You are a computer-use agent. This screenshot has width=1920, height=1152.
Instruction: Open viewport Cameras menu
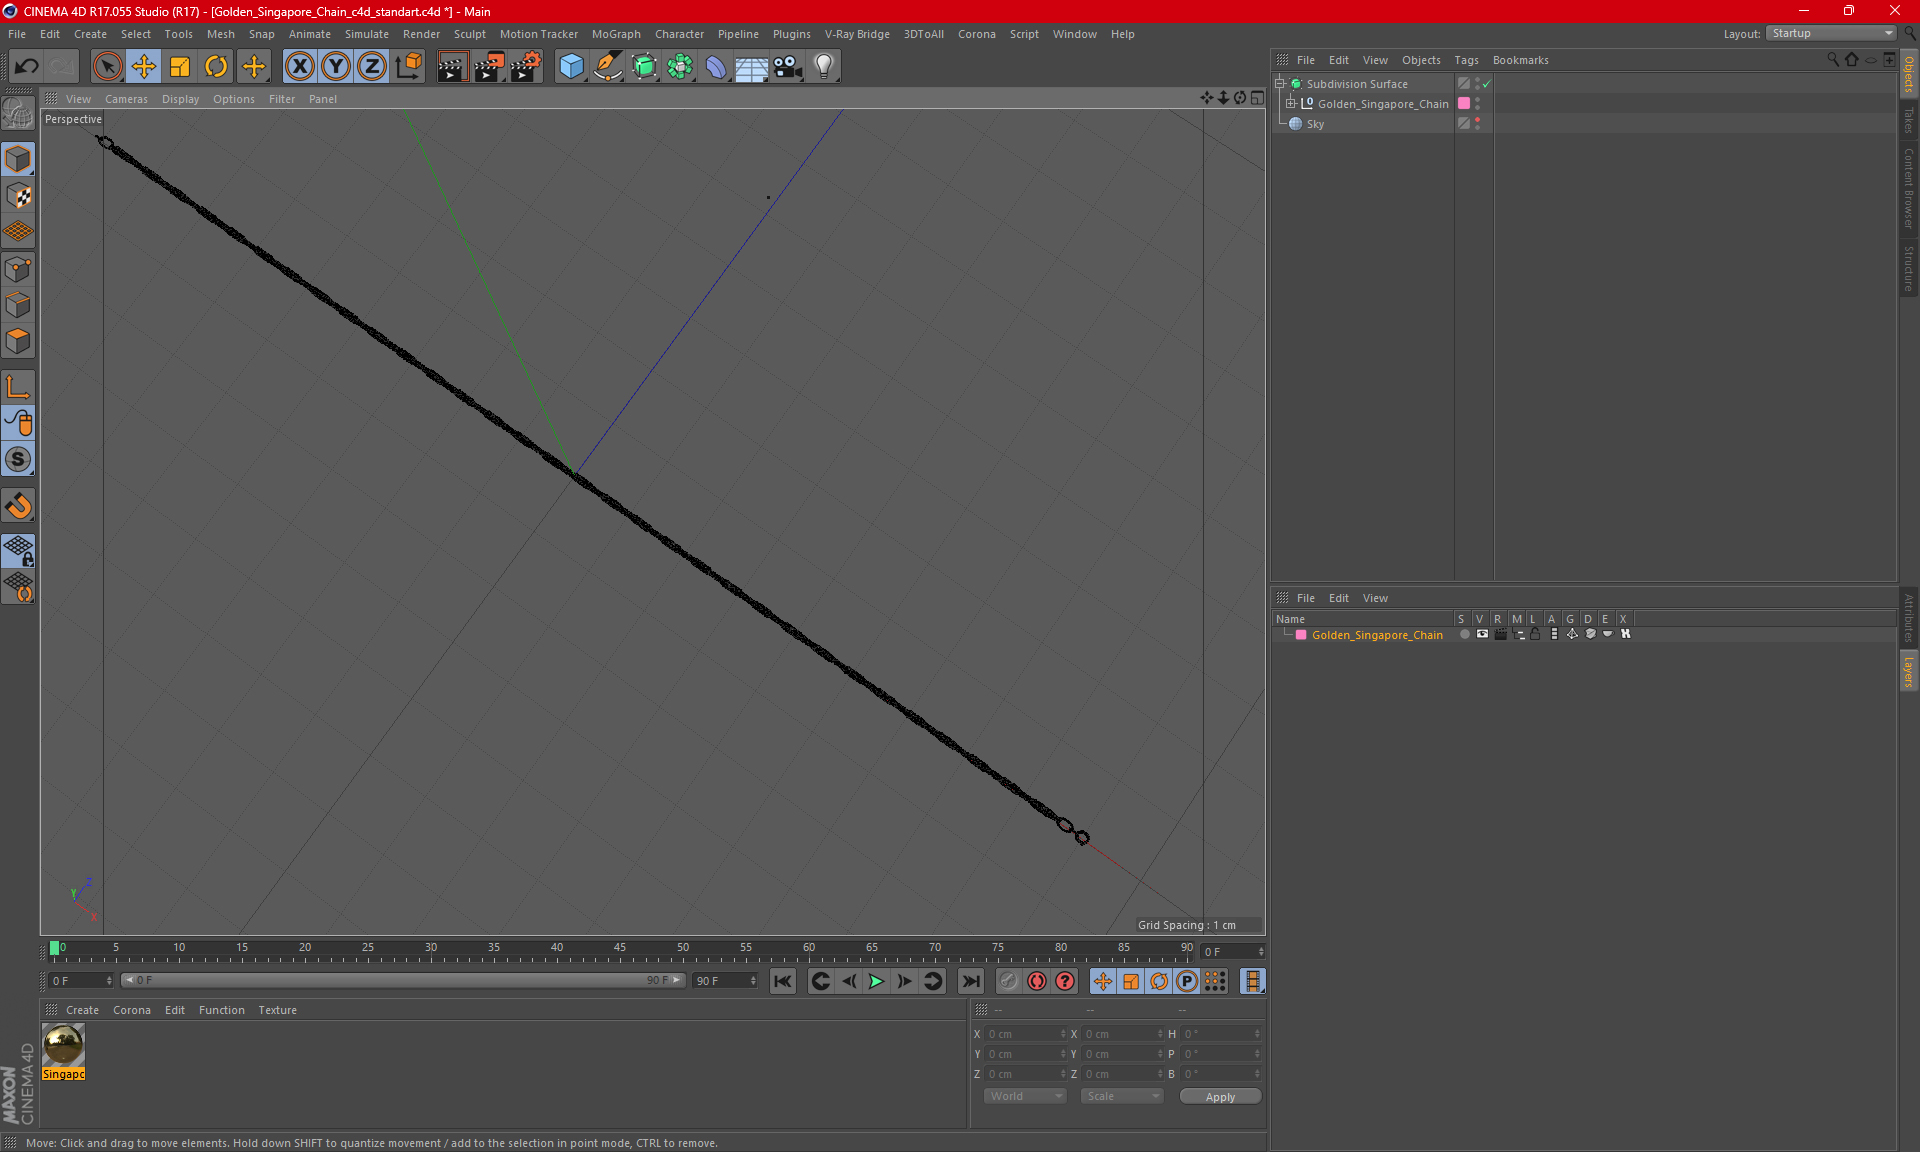pos(126,99)
